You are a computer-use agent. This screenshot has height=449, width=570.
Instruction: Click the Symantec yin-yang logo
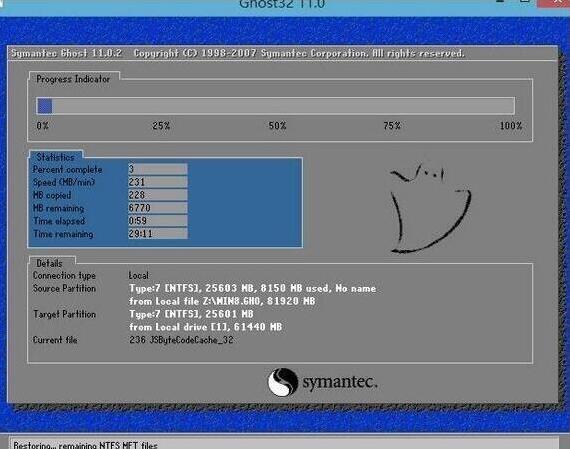[283, 382]
